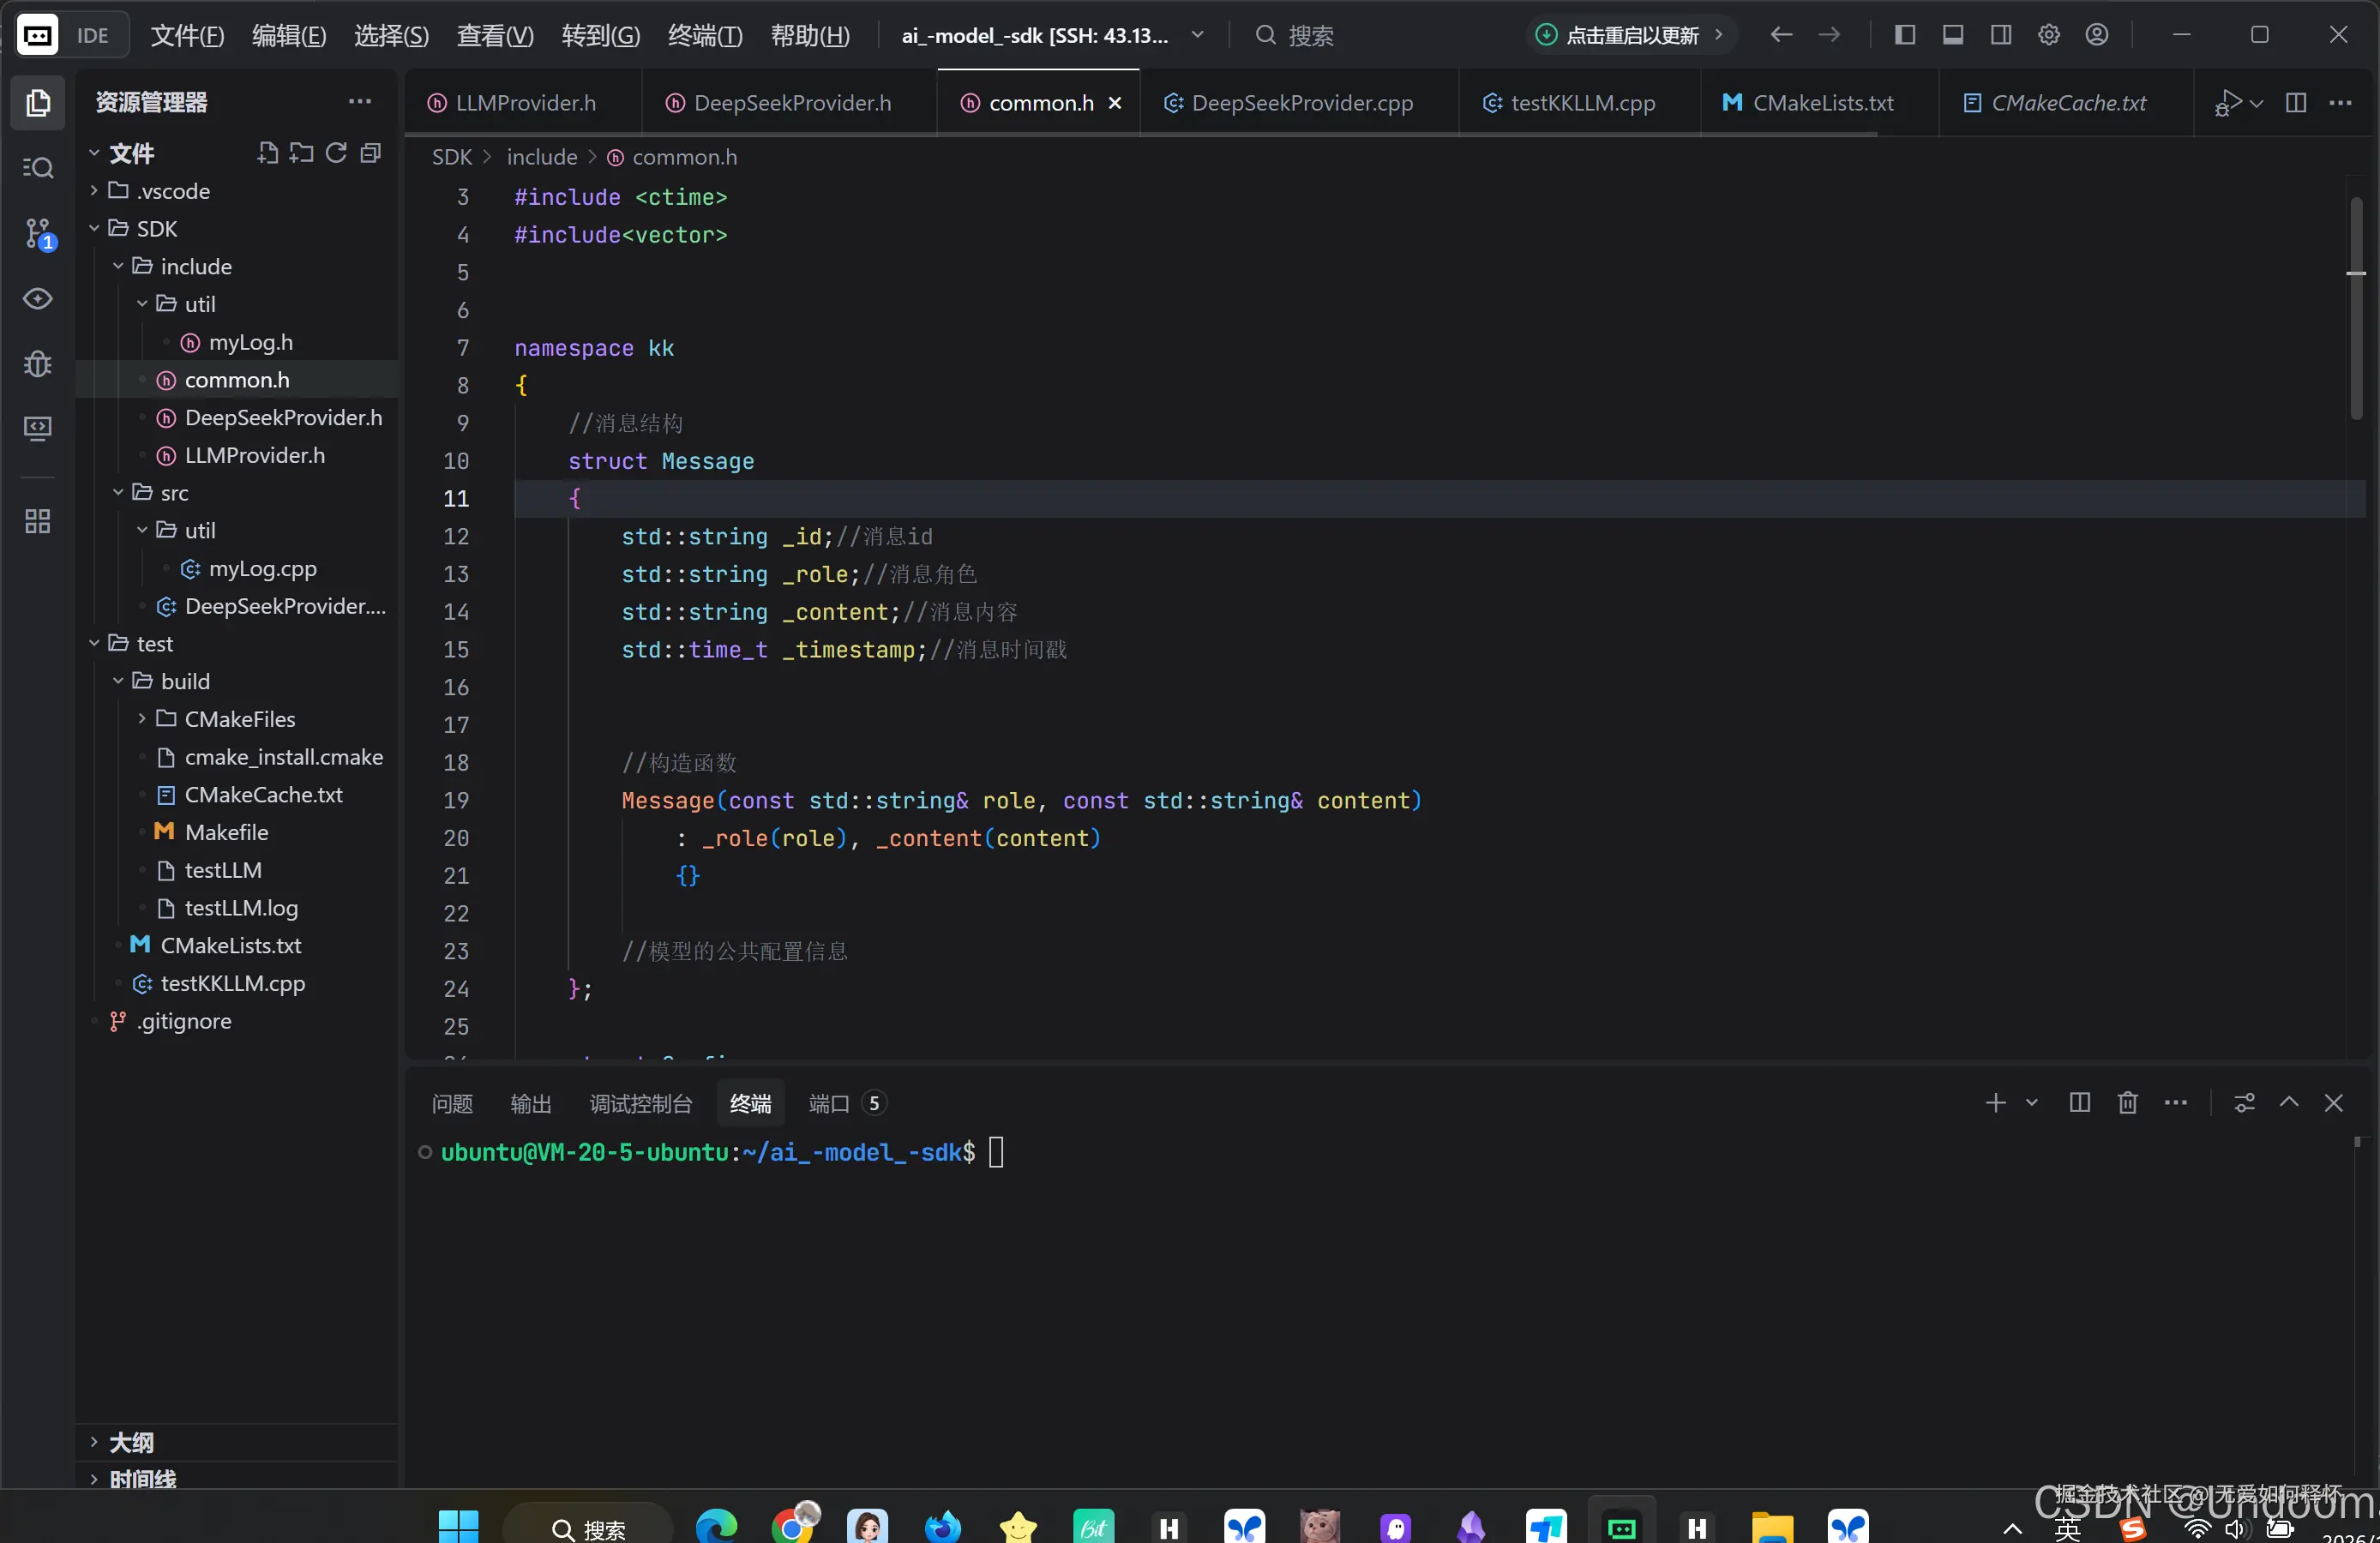This screenshot has height=1543, width=2380.
Task: Open the new terminal profile dropdown arrow
Action: (2031, 1102)
